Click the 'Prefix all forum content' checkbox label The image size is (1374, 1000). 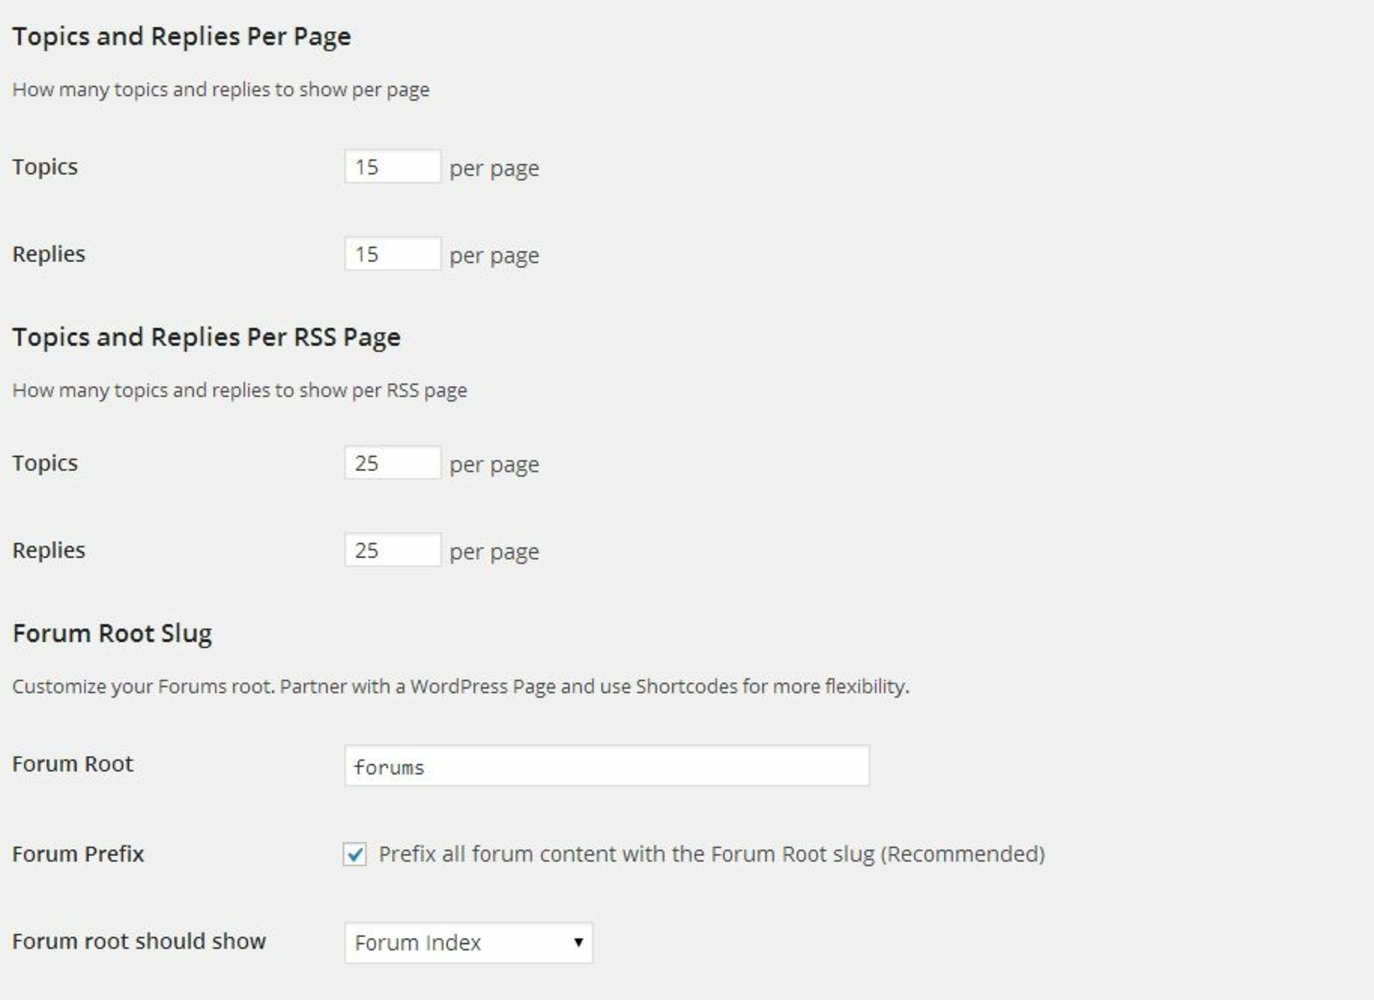pyautogui.click(x=711, y=854)
